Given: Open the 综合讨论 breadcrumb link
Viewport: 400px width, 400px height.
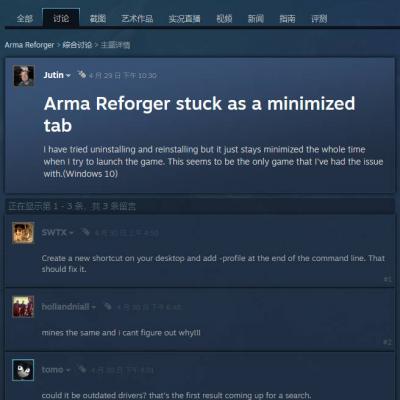Looking at the screenshot, I should [x=77, y=45].
